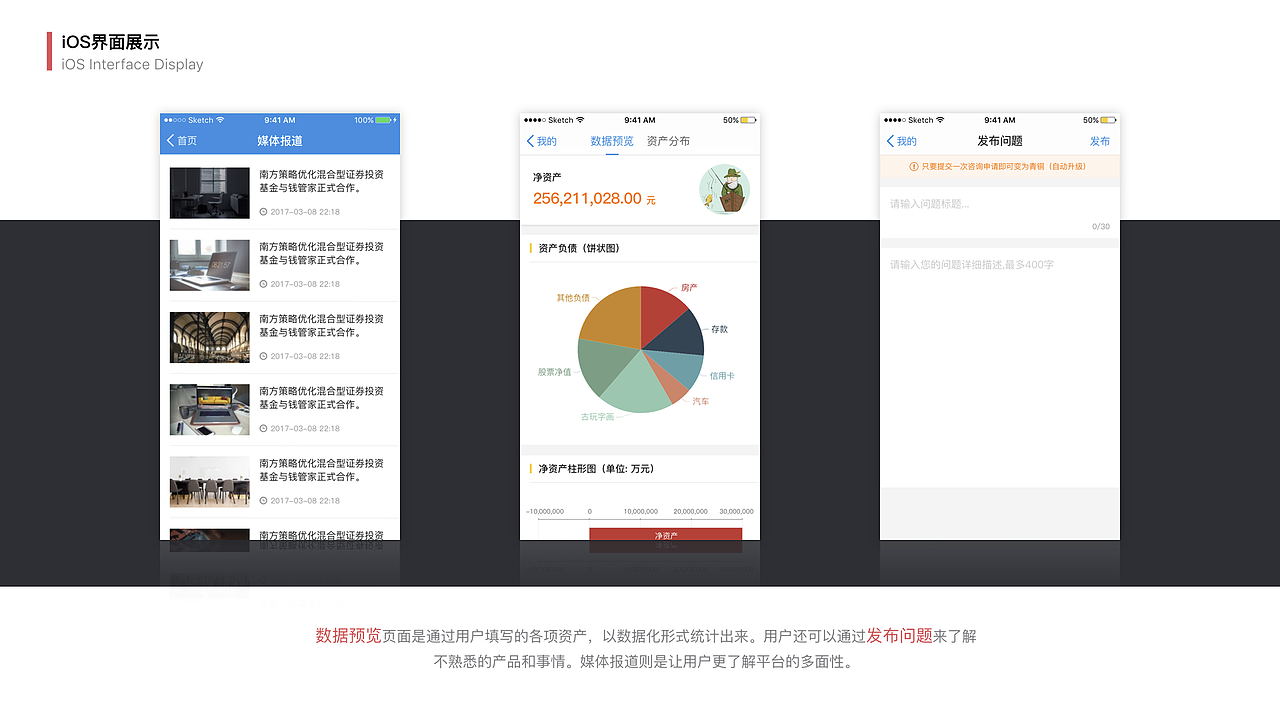Tap the 发布 publish button
The height and width of the screenshot is (720, 1280).
click(1099, 141)
